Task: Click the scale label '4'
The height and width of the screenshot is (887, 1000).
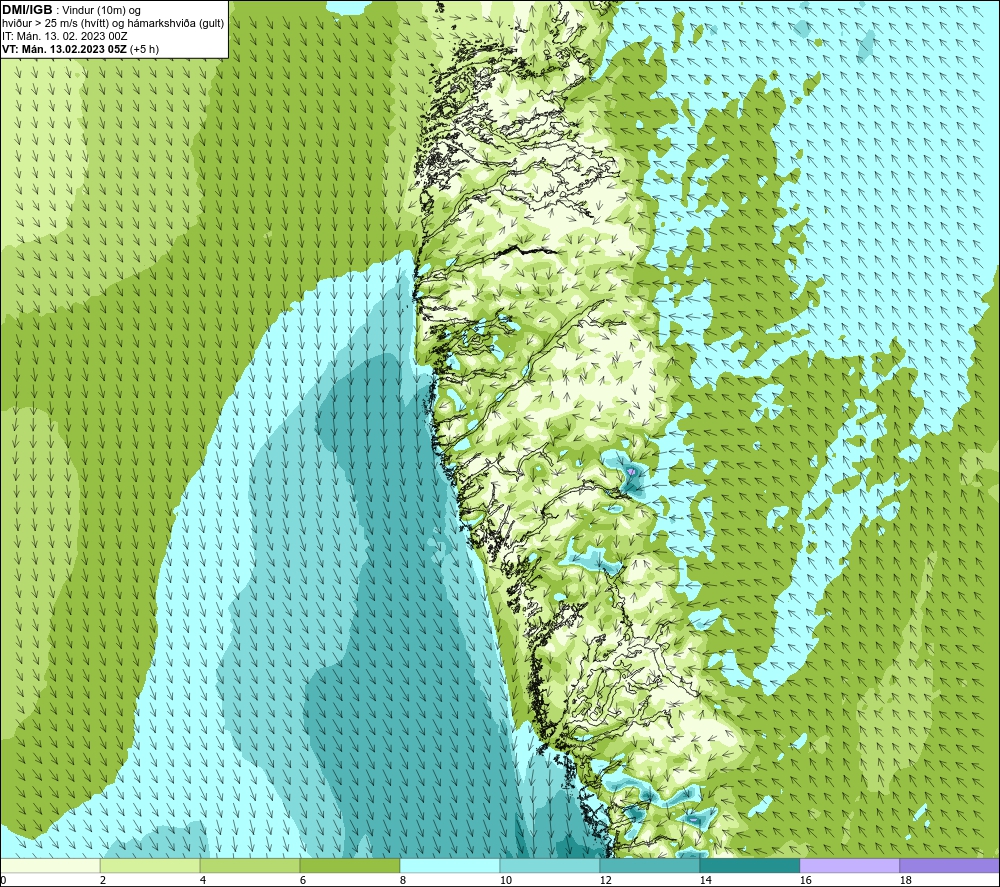Action: (203, 881)
